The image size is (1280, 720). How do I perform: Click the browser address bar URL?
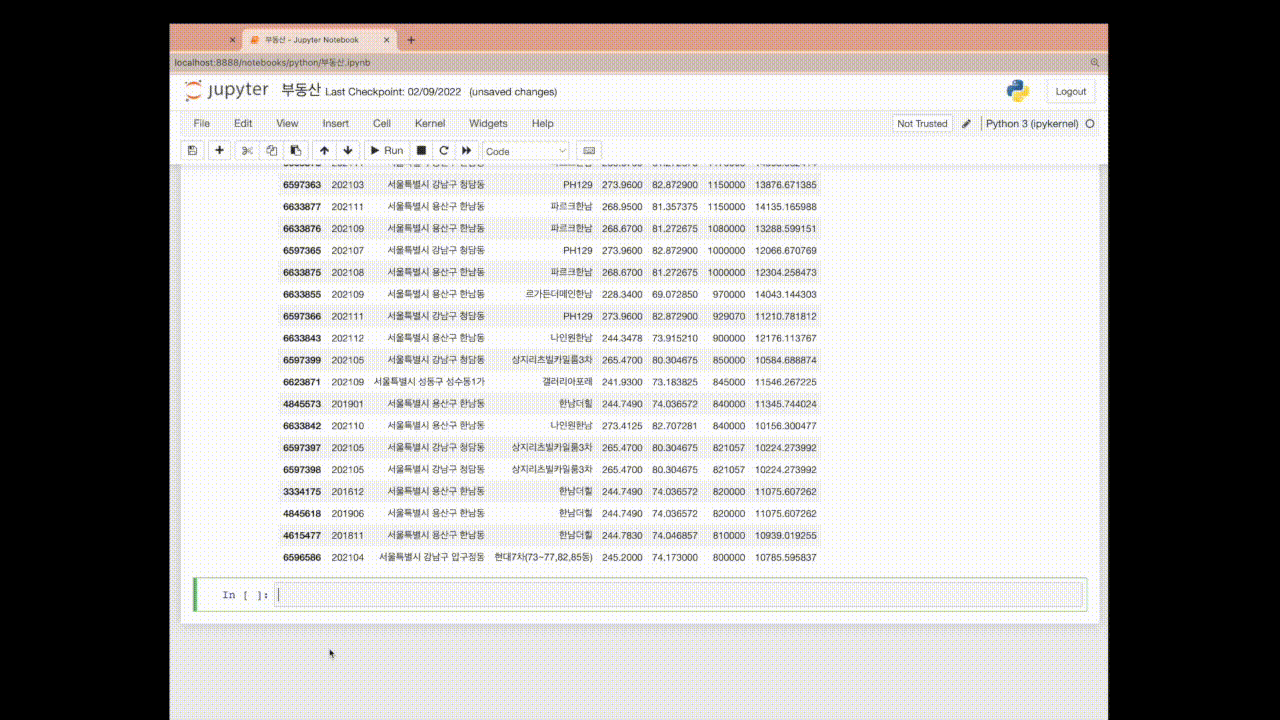(273, 62)
